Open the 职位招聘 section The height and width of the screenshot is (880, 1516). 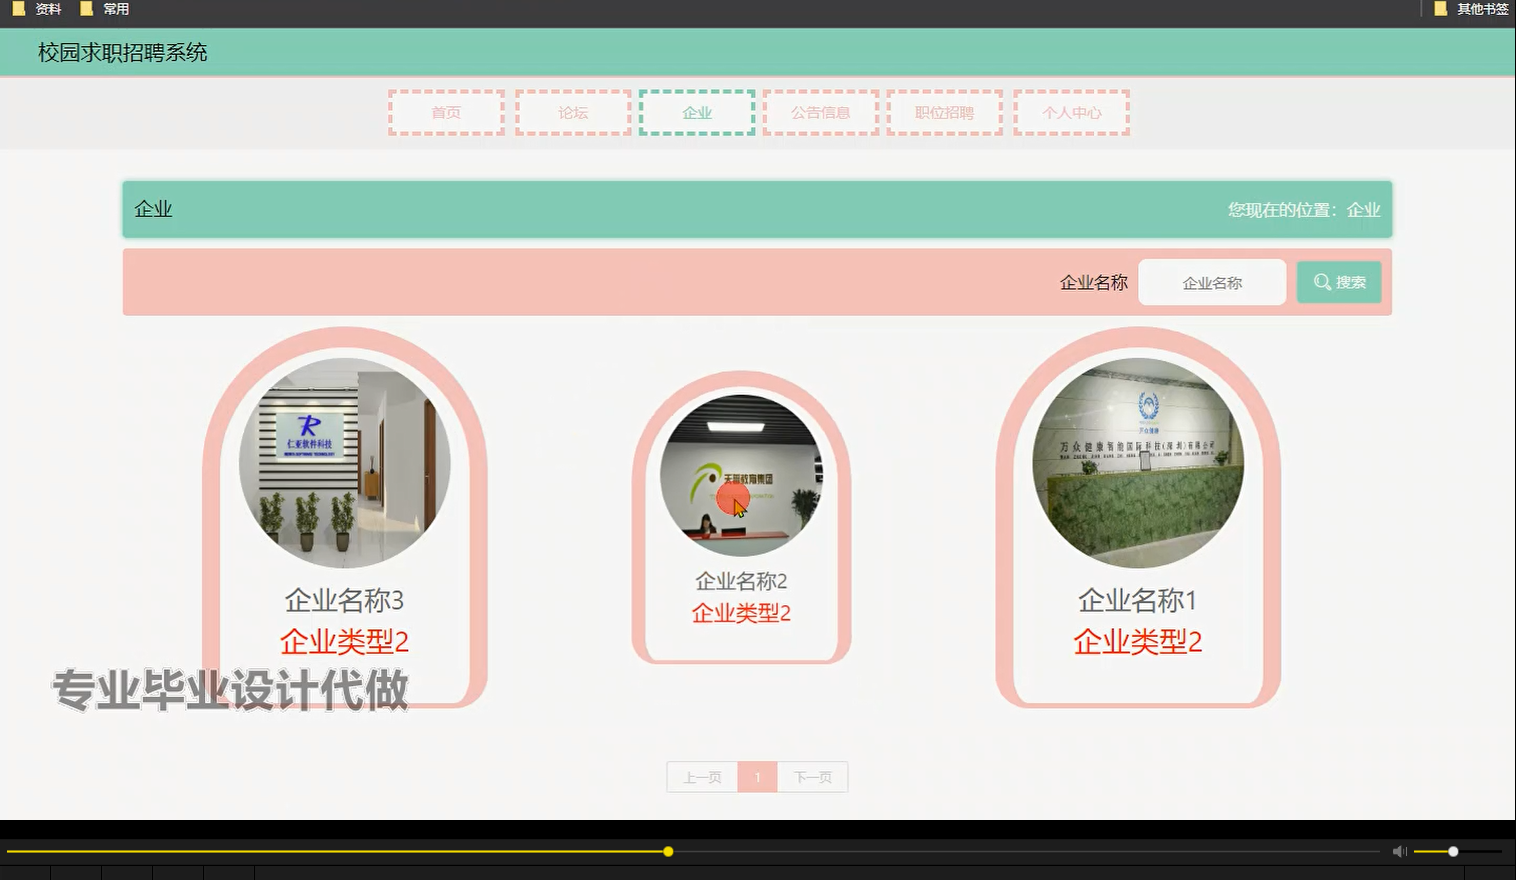[944, 112]
